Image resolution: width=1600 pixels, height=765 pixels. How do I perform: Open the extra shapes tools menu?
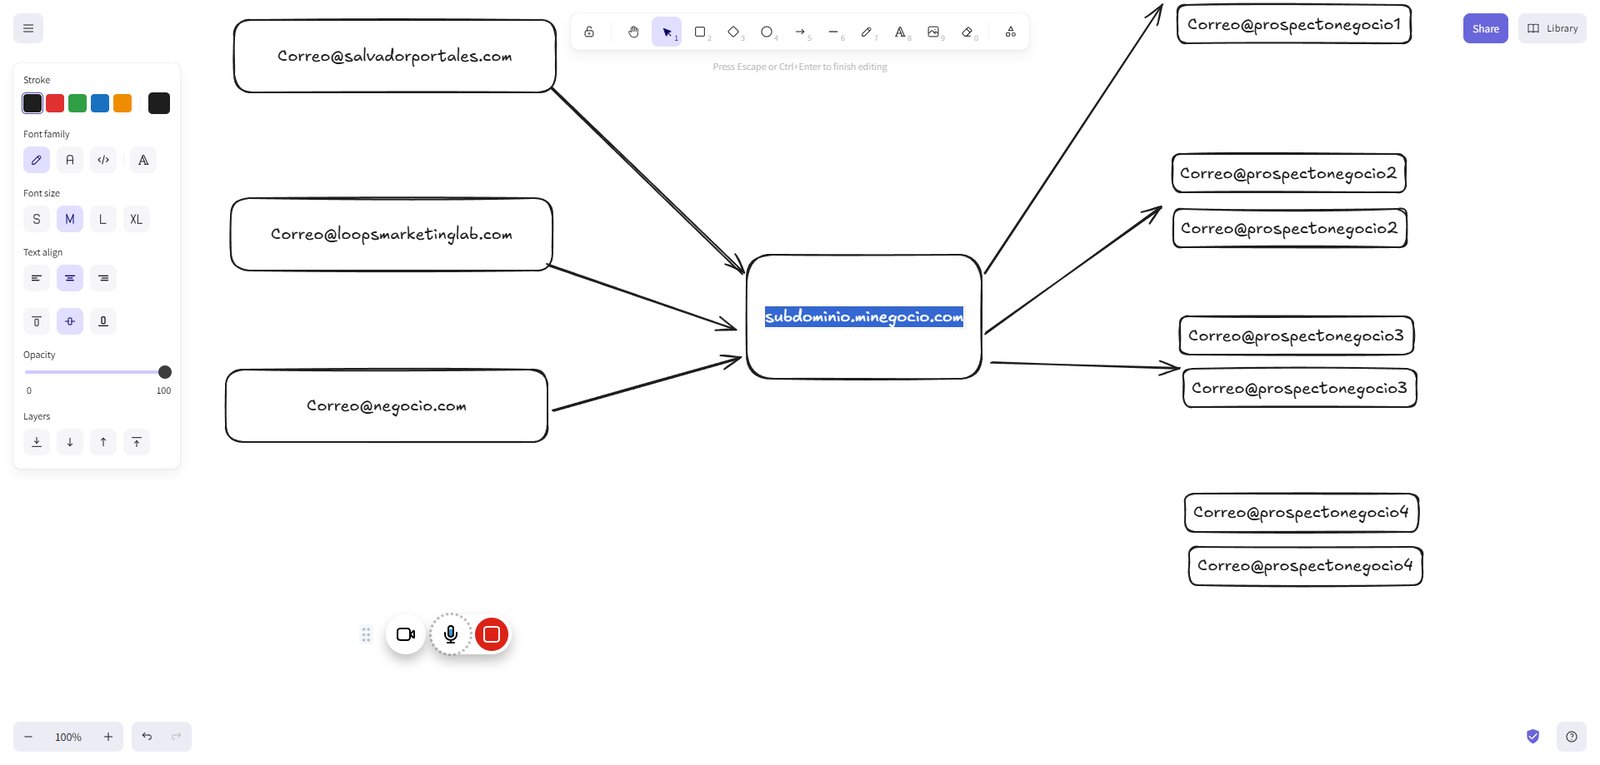(x=1010, y=32)
